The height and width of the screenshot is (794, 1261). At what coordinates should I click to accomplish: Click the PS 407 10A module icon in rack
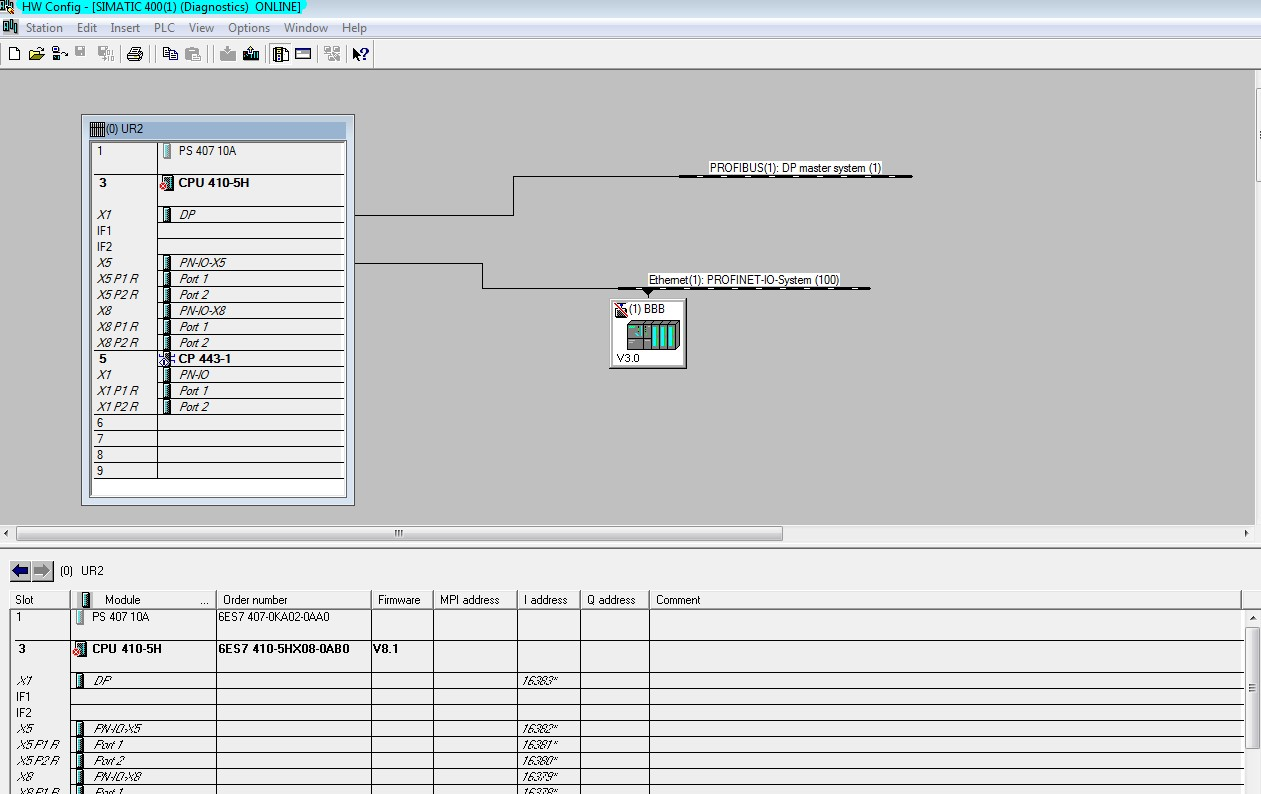[x=166, y=152]
